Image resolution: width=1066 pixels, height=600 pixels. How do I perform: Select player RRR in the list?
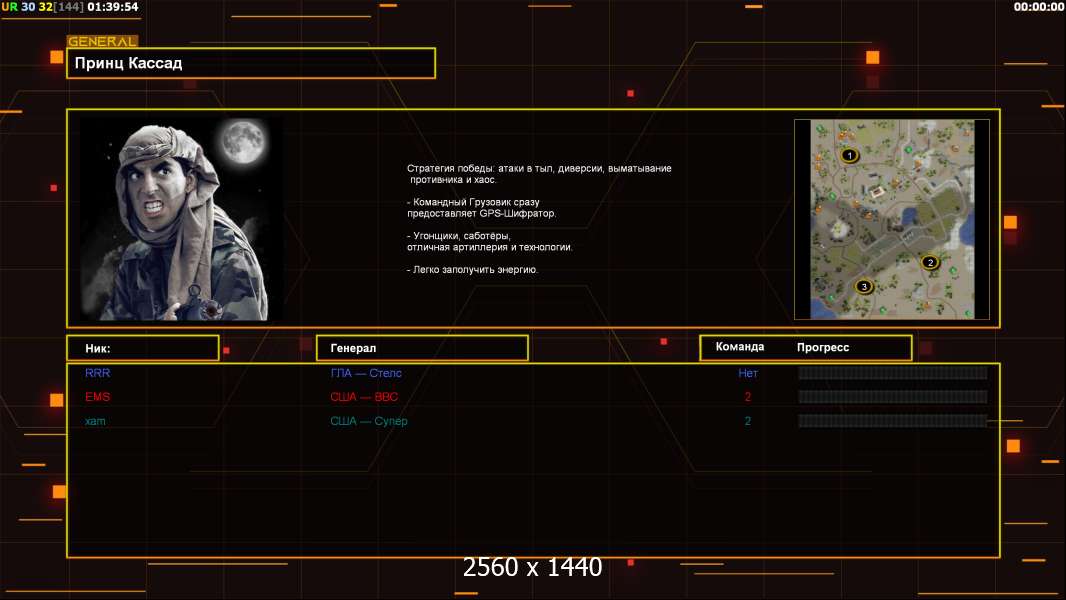(97, 373)
